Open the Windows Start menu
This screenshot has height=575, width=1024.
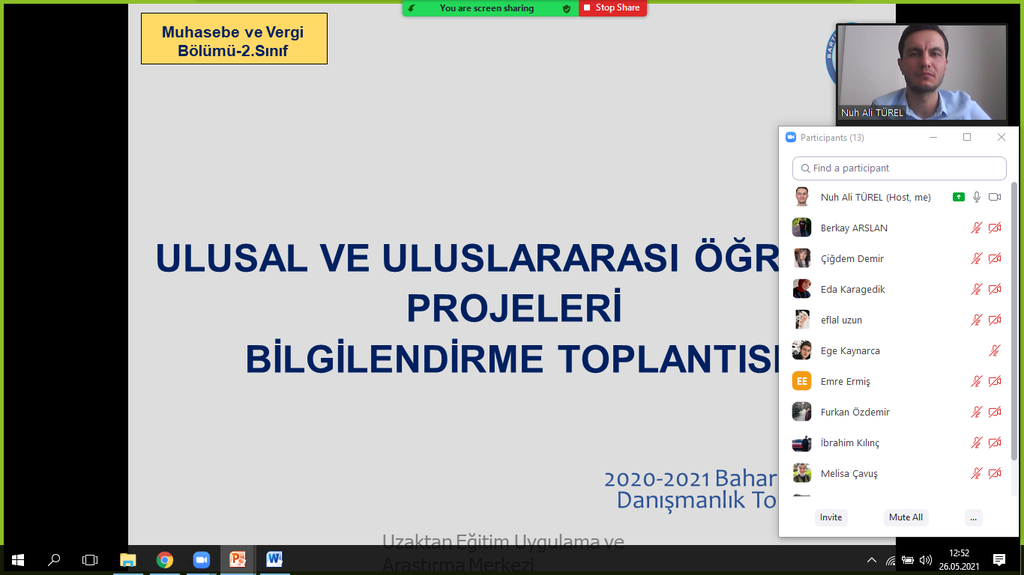(18, 560)
